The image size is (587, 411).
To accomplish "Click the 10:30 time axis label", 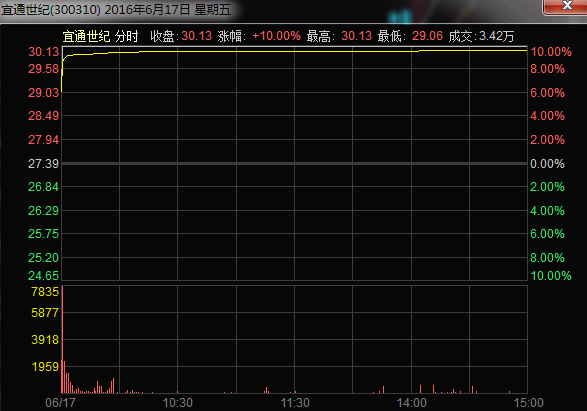I will (x=177, y=403).
